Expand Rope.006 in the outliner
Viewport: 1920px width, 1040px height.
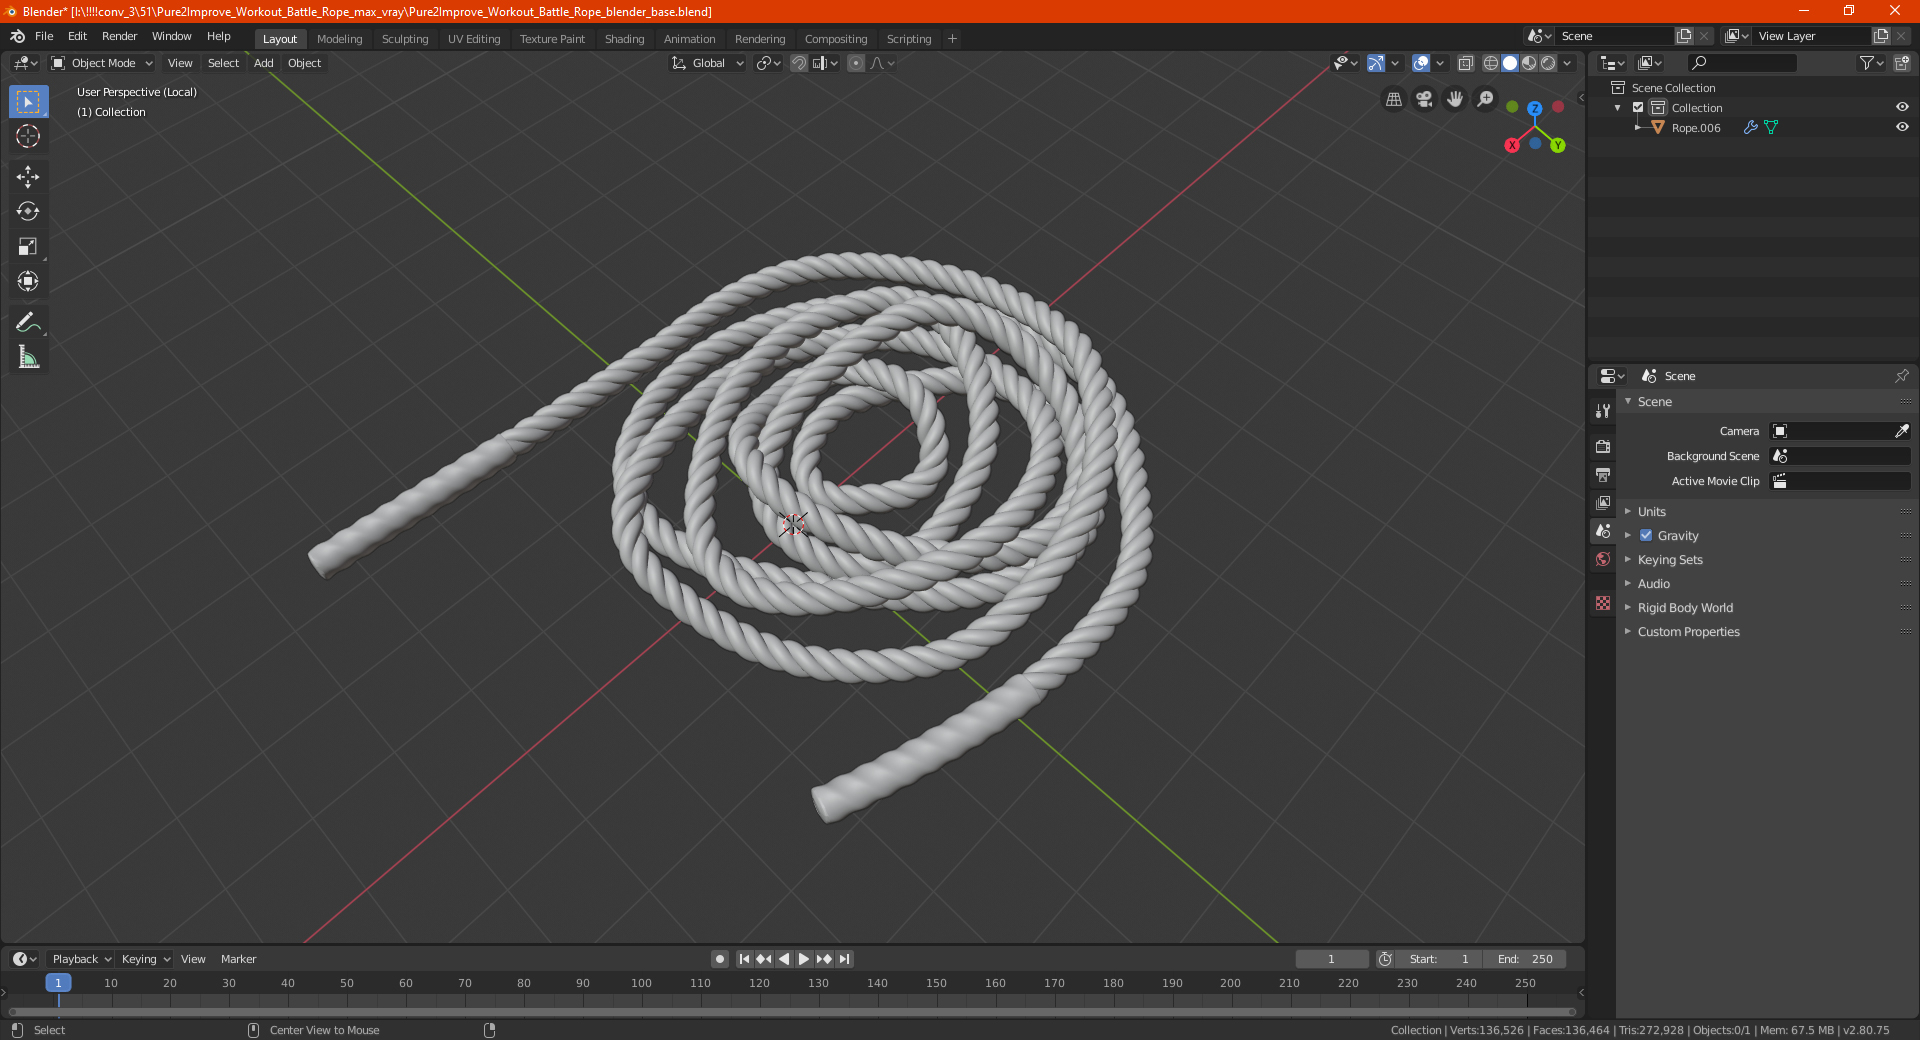pyautogui.click(x=1637, y=127)
